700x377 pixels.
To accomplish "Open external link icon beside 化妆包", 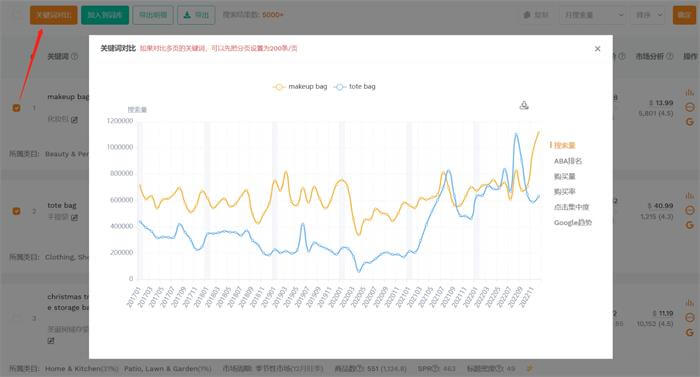I will (x=74, y=120).
